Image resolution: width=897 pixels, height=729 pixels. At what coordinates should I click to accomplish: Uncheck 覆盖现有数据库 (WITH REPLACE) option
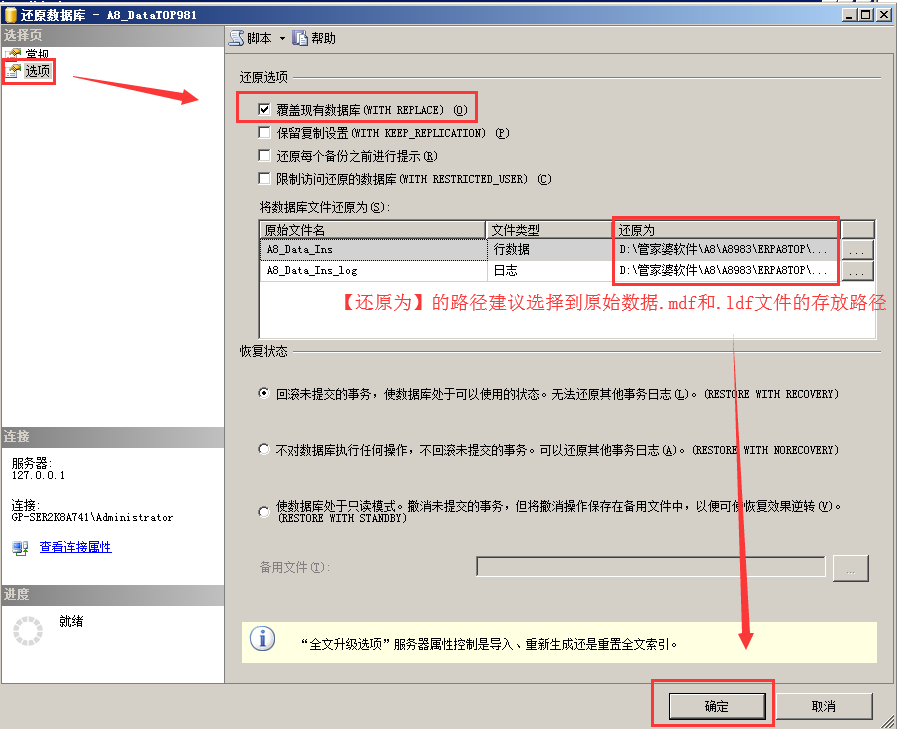265,108
